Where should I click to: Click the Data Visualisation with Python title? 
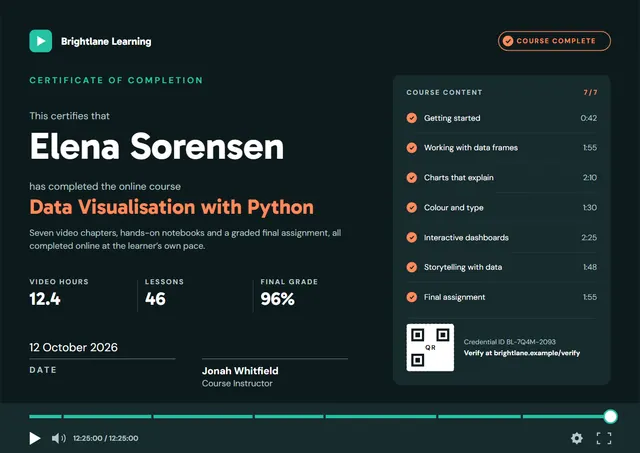tap(171, 207)
